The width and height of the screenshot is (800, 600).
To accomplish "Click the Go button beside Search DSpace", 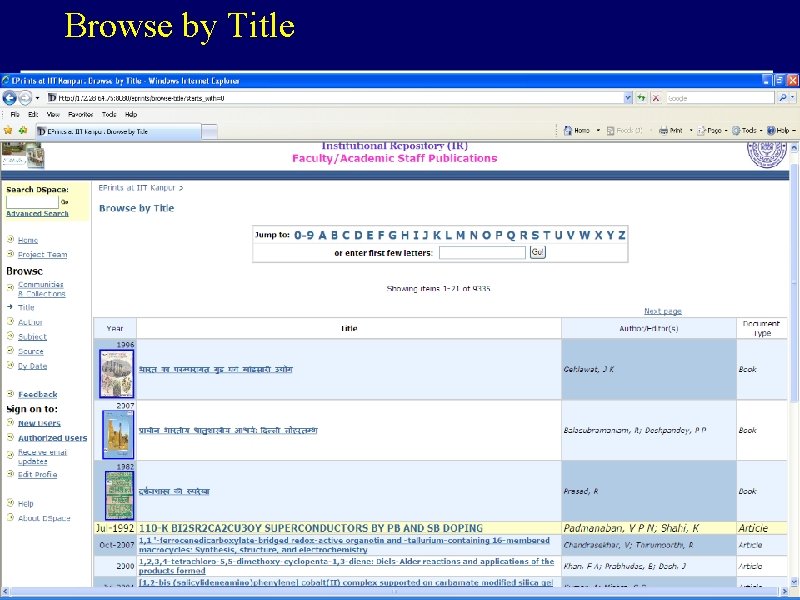I will click(x=64, y=202).
